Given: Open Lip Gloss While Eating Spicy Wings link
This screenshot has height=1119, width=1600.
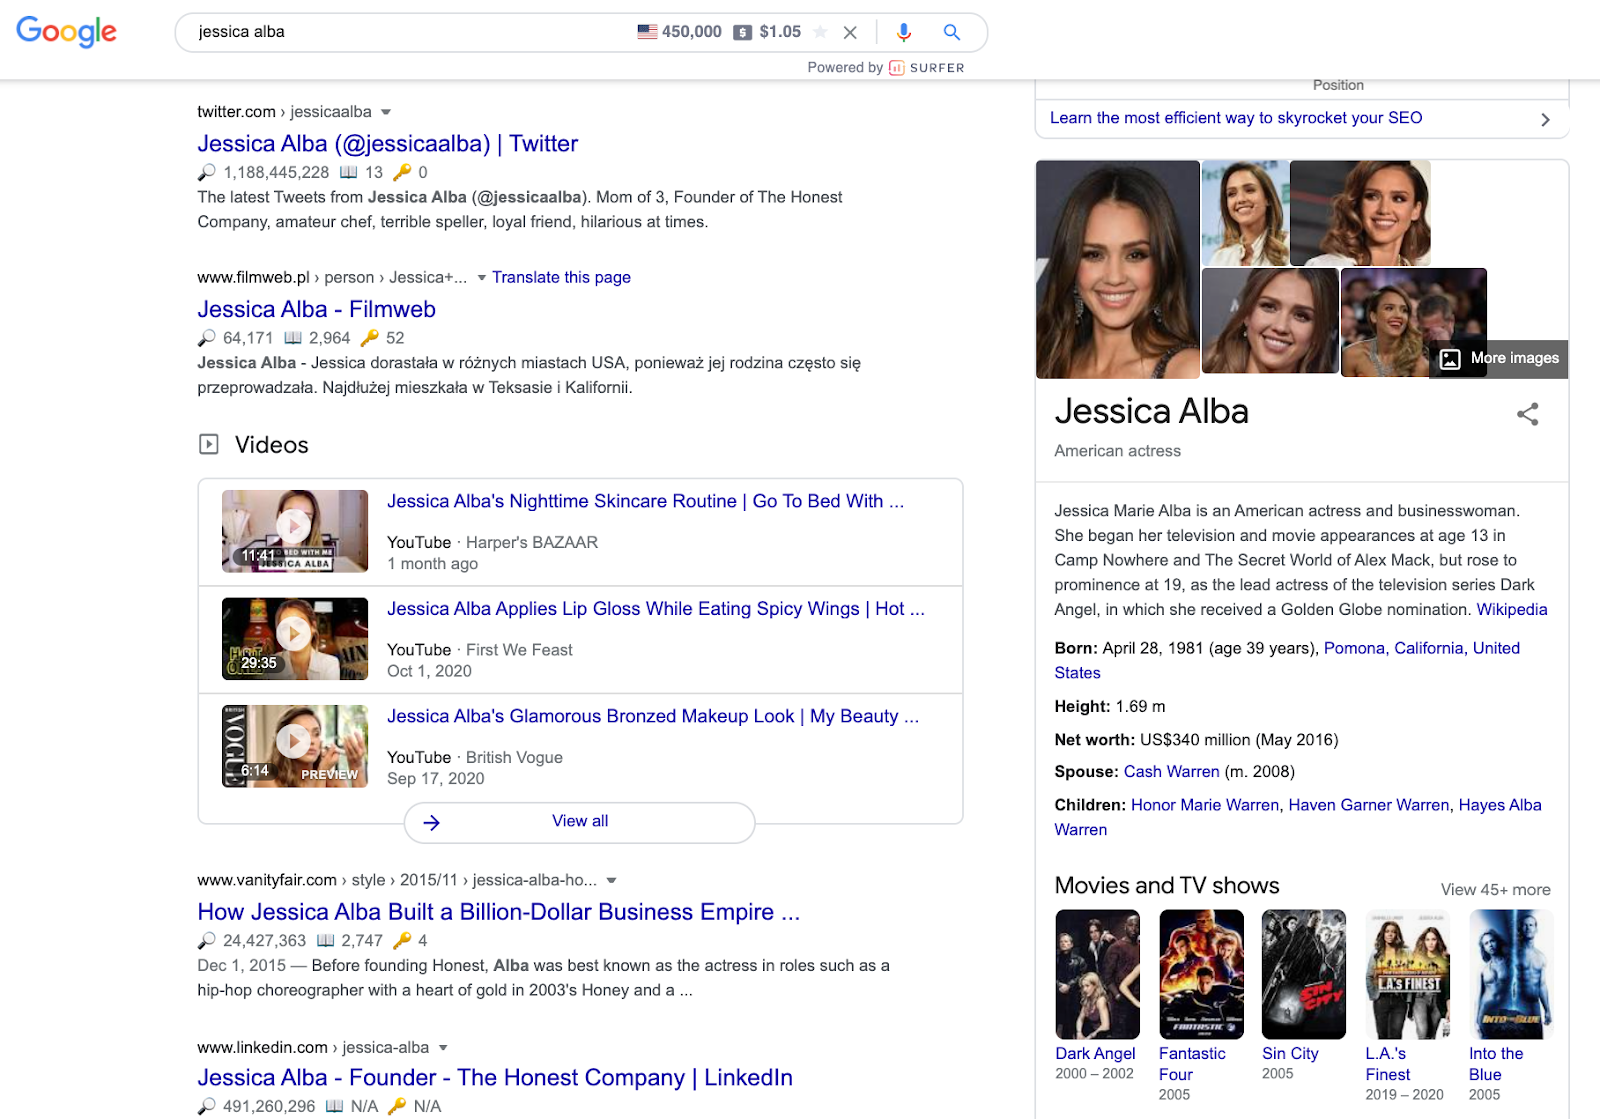Looking at the screenshot, I should [656, 608].
